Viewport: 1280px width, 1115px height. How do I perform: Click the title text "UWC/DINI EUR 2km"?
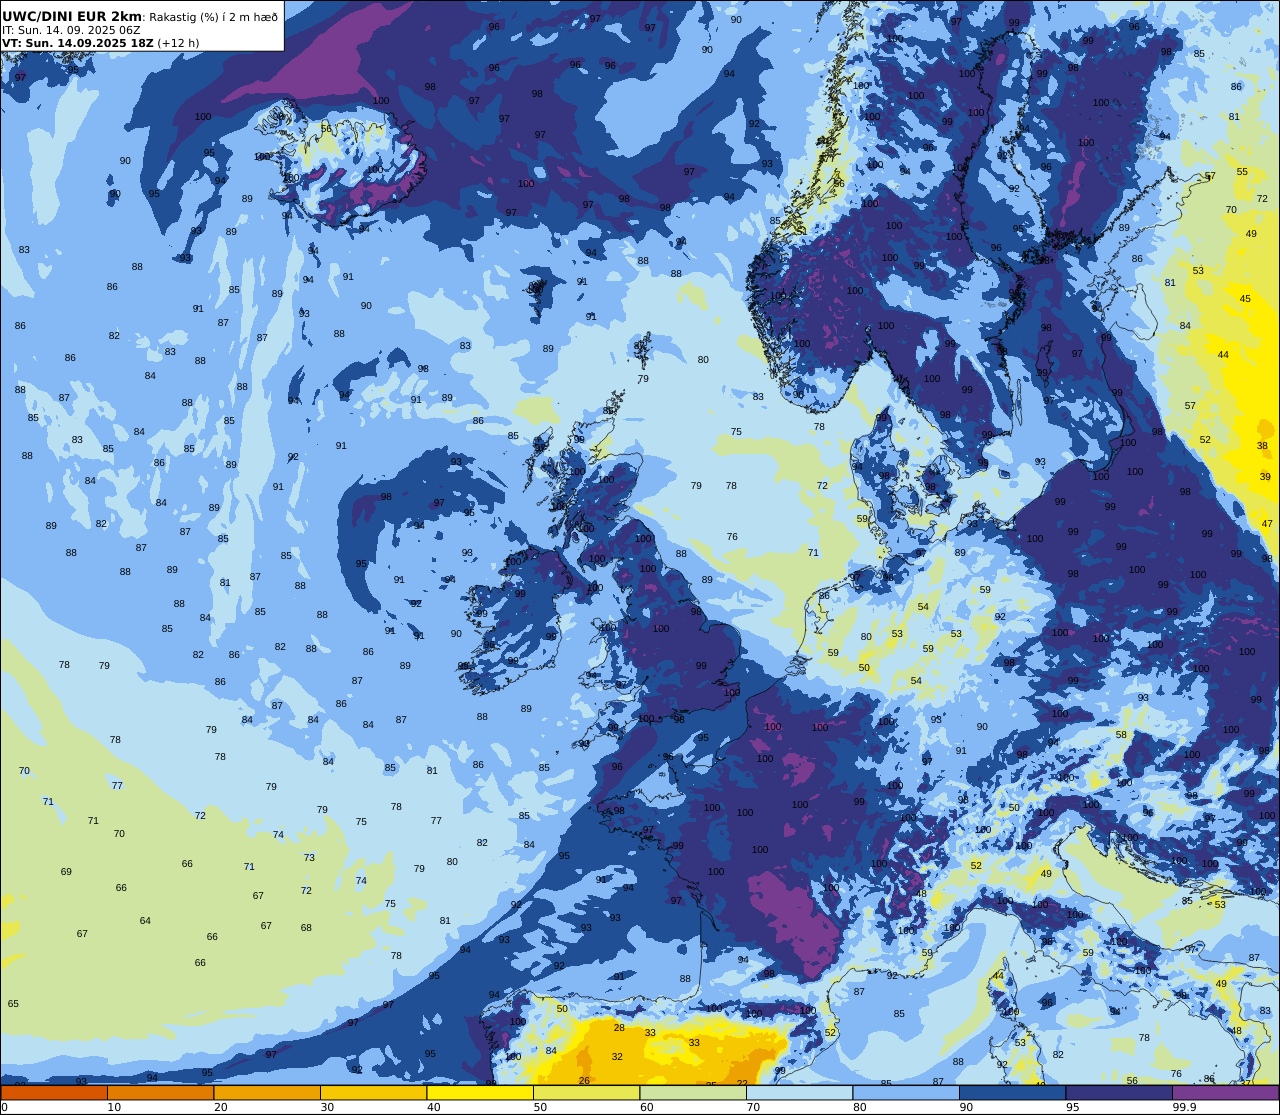point(72,16)
